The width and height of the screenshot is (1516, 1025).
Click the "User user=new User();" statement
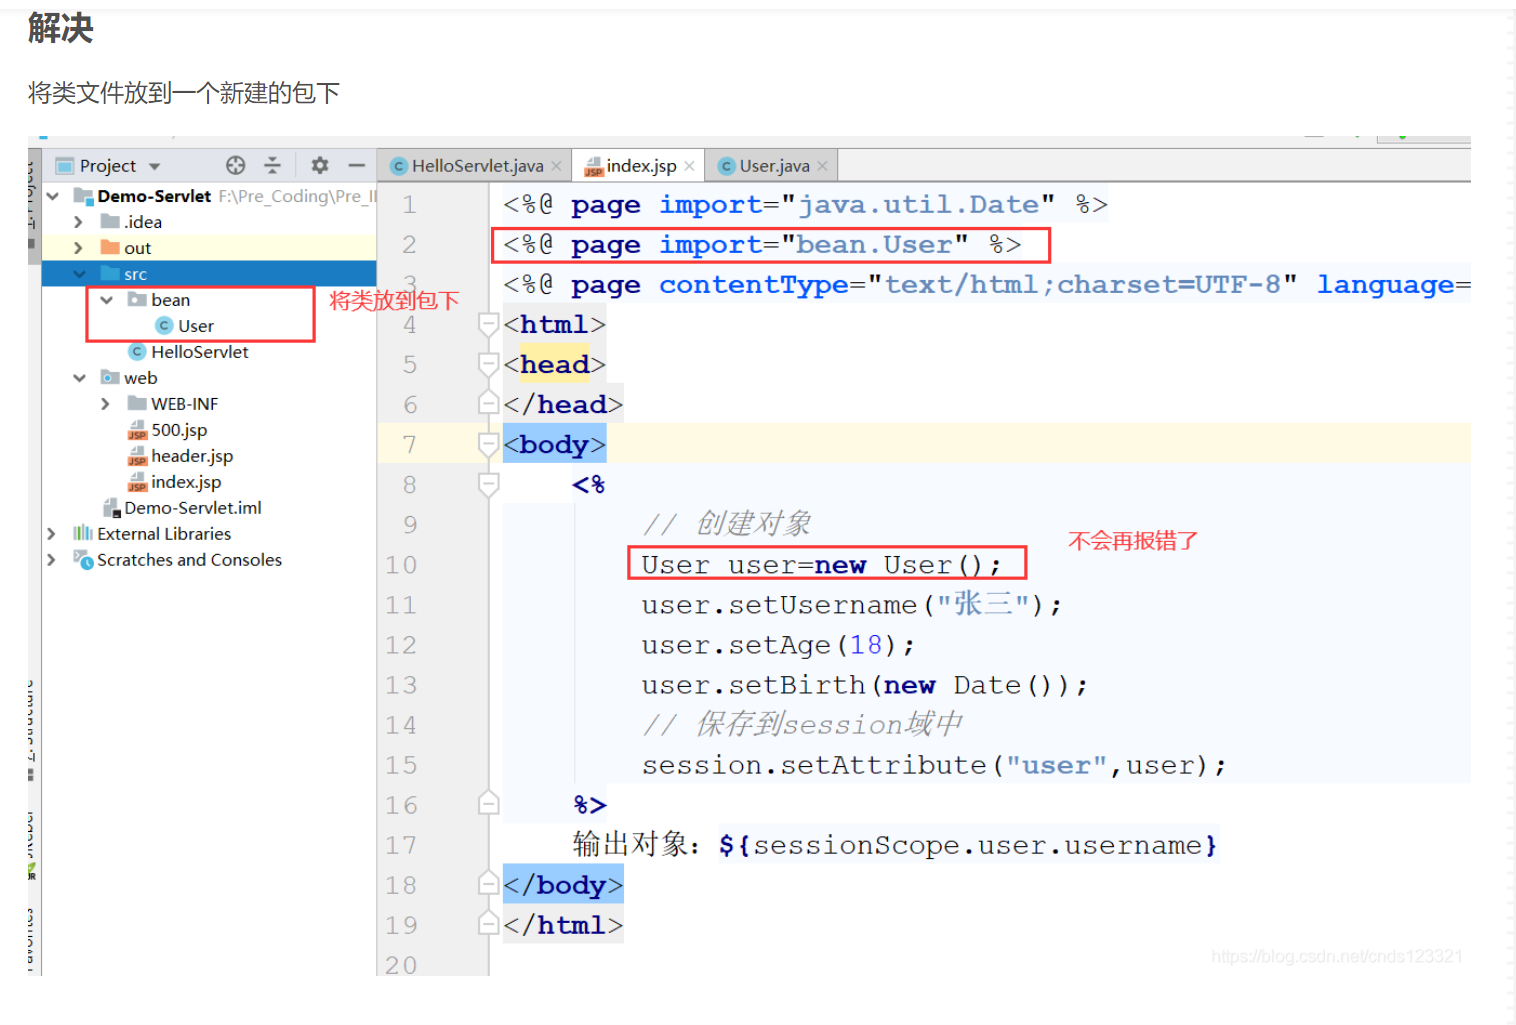pos(820,565)
